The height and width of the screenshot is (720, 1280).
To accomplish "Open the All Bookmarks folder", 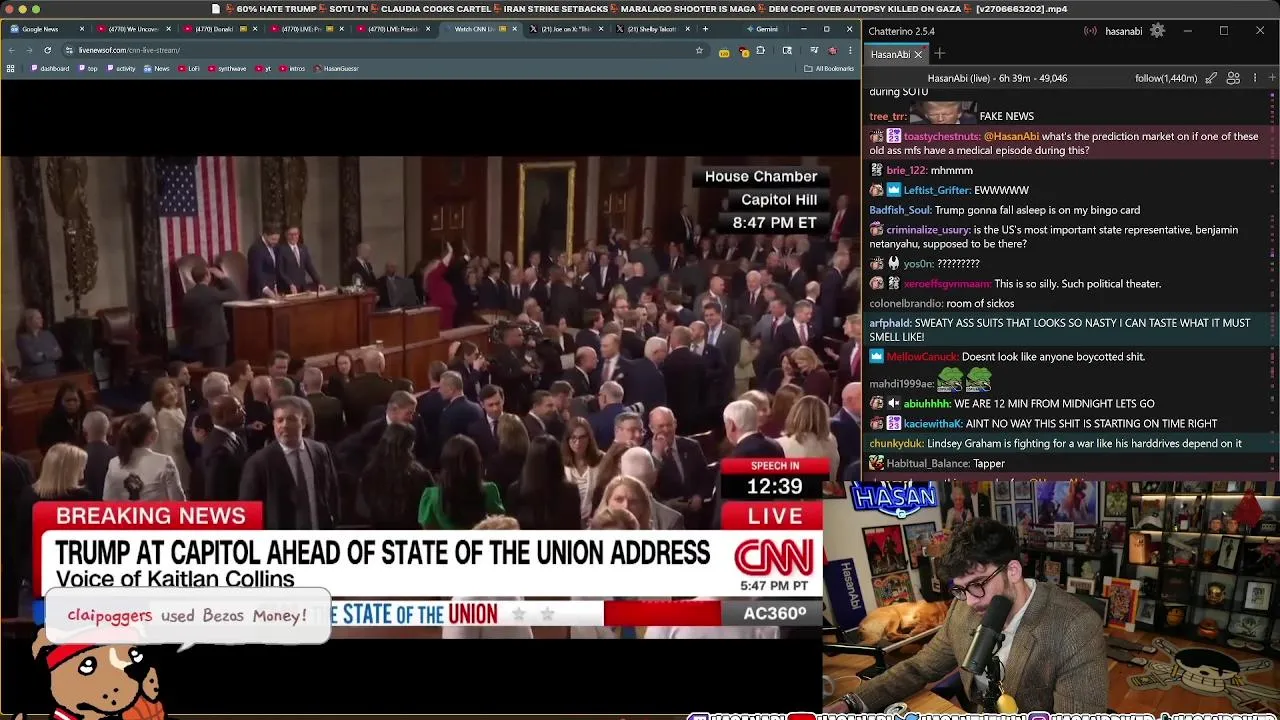I will (x=829, y=69).
